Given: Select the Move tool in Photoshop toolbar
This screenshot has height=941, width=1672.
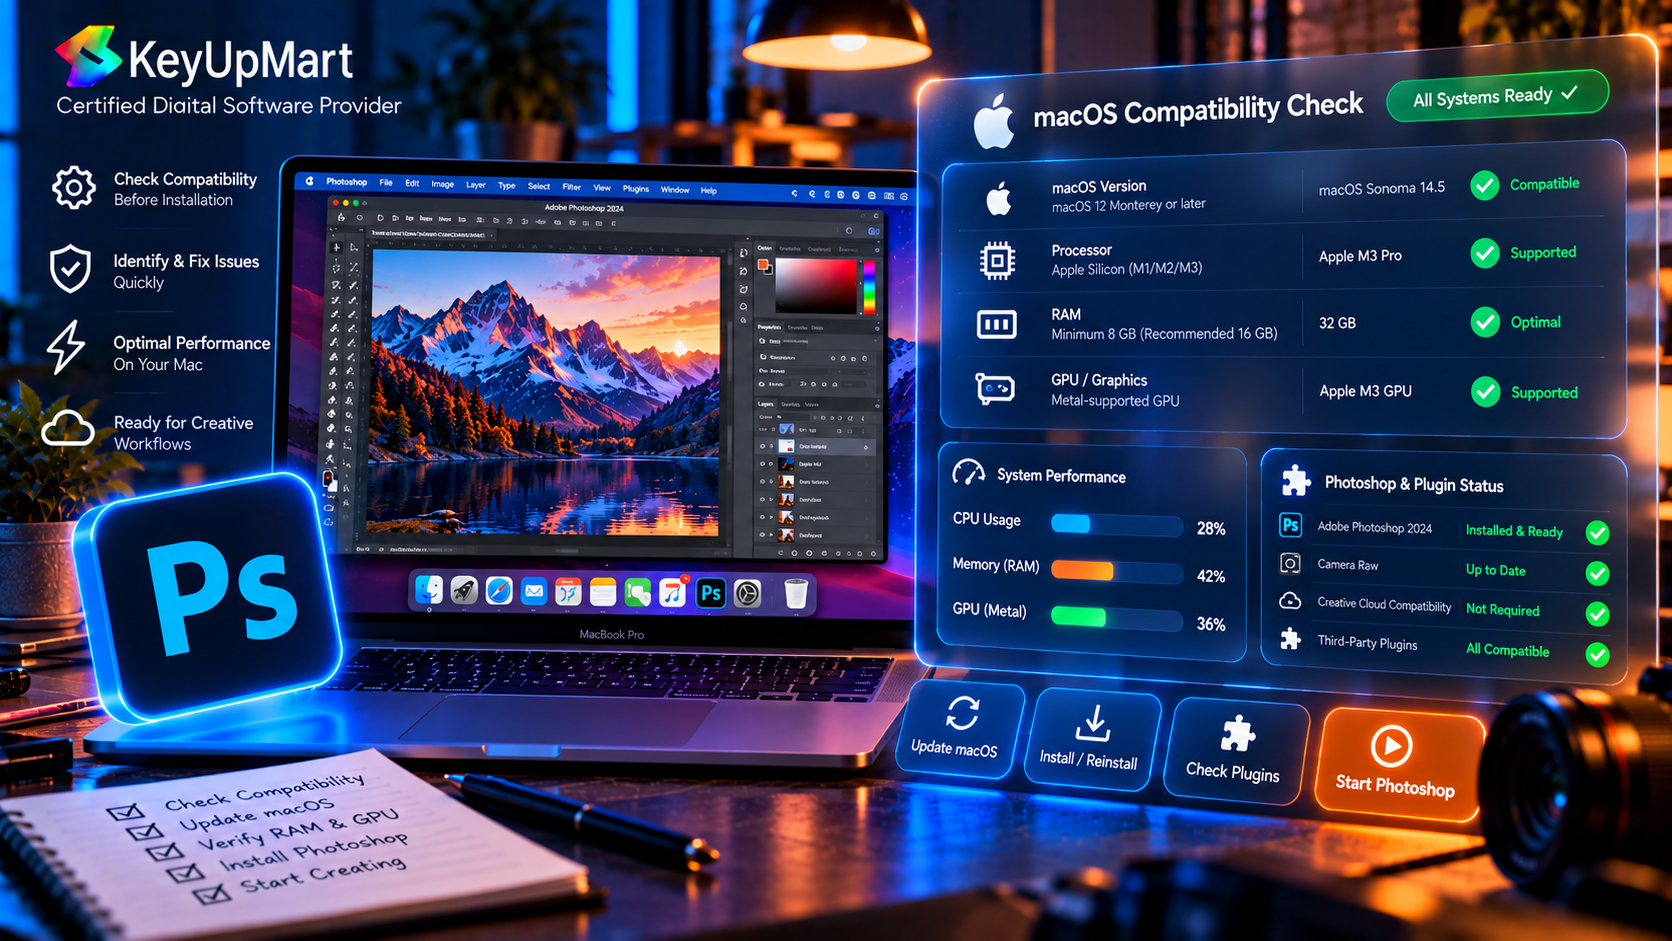Looking at the screenshot, I should pyautogui.click(x=336, y=247).
